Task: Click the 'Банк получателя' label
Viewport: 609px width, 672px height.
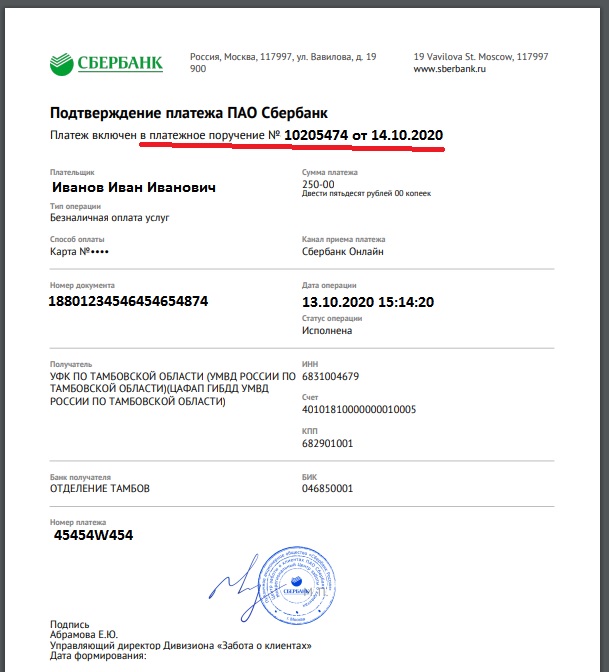Action: 80,477
